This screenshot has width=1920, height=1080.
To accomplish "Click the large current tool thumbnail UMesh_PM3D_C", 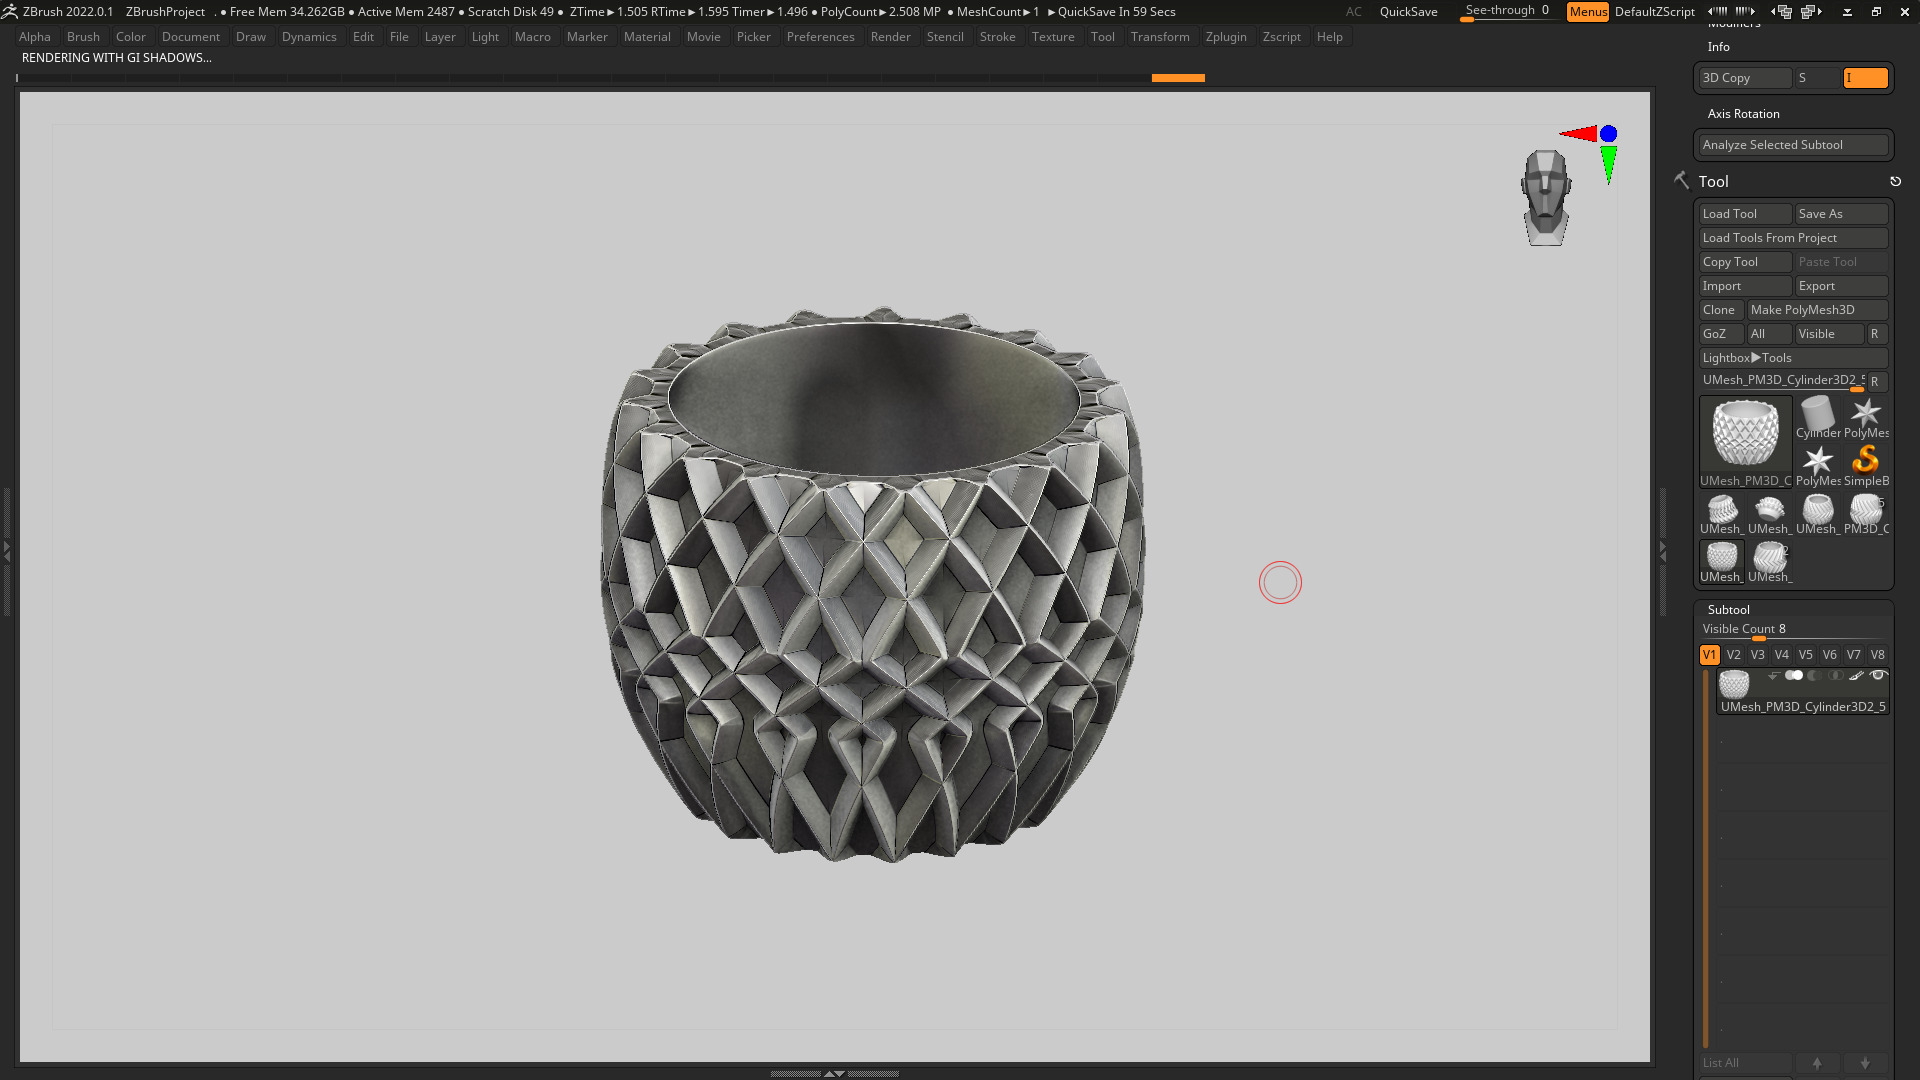I will pos(1745,441).
